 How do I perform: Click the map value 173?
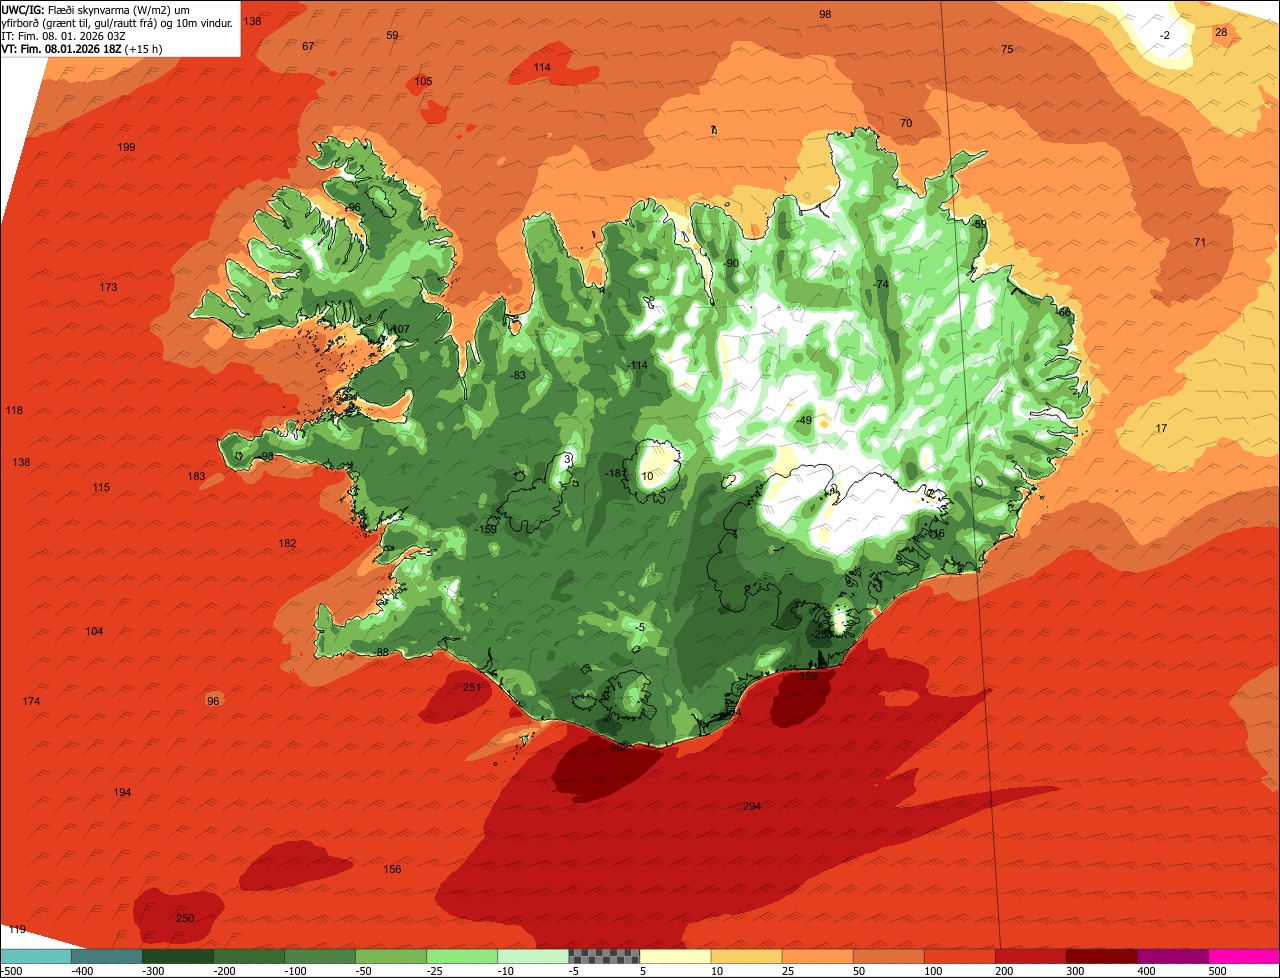[x=108, y=287]
